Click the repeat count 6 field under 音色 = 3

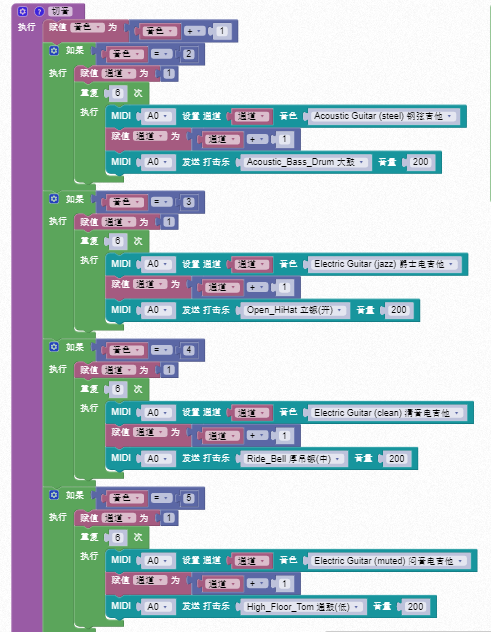click(117, 241)
